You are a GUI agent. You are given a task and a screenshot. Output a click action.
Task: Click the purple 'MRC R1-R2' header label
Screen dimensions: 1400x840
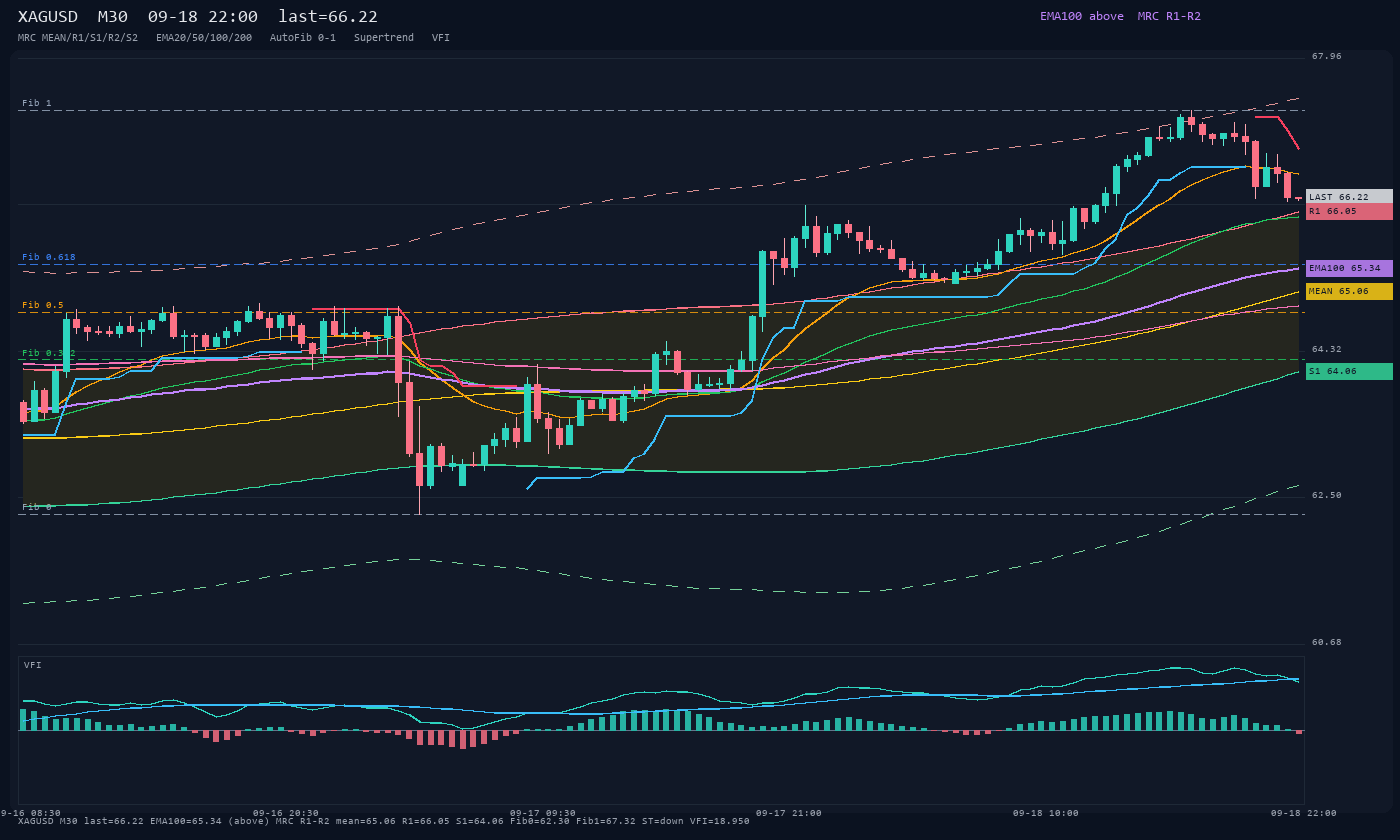click(1169, 16)
